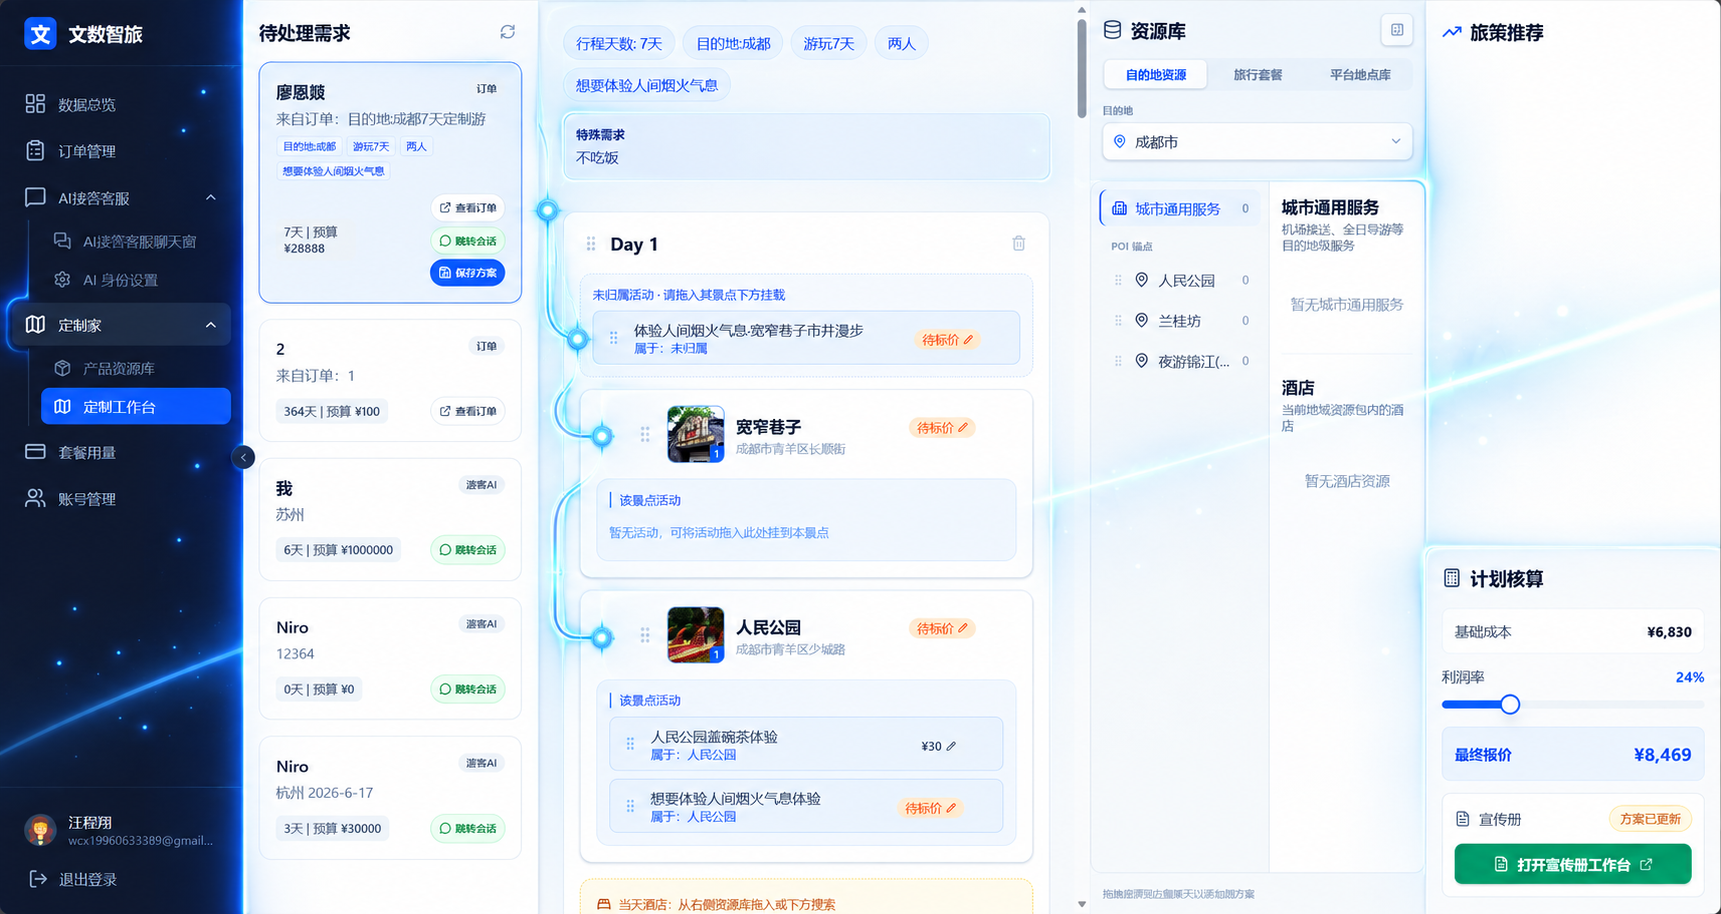Switch to 目的地资源 tab

tap(1156, 75)
